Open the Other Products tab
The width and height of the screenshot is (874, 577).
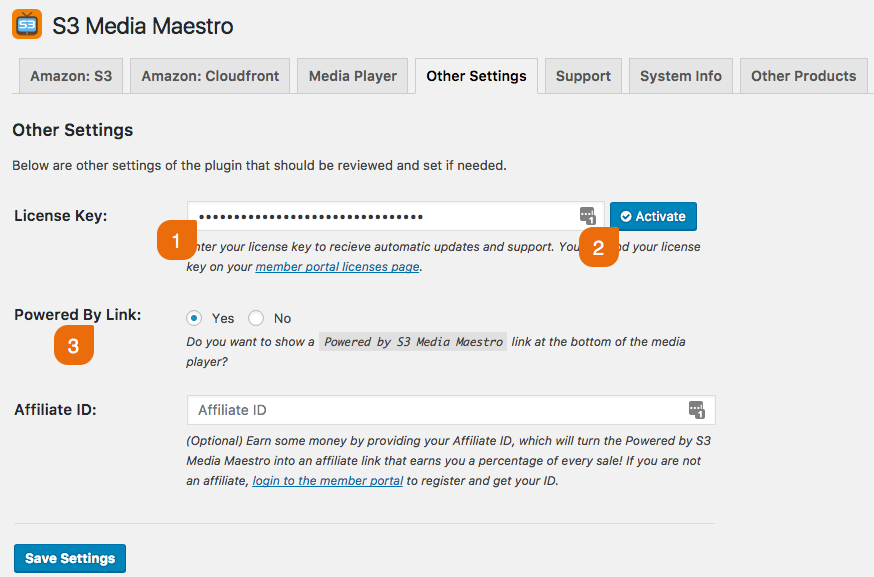coord(803,75)
